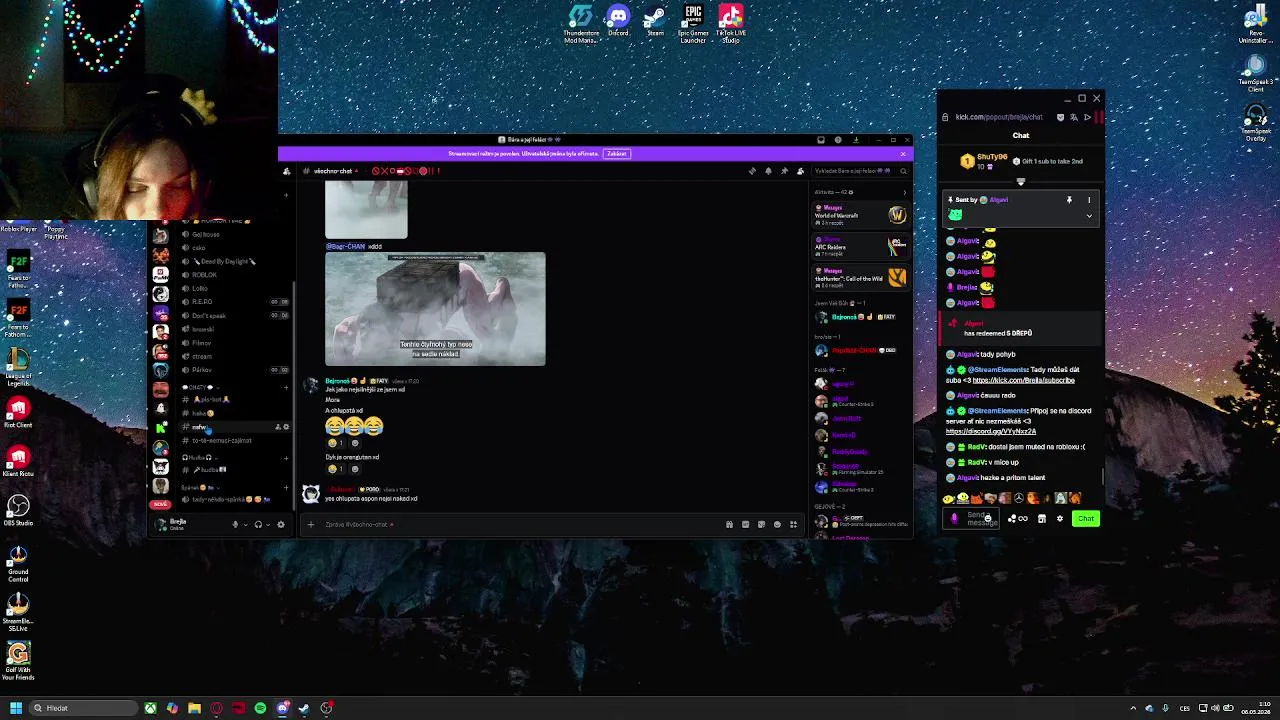Open the Windows Start menu
The image size is (1280, 720).
pyautogui.click(x=15, y=708)
